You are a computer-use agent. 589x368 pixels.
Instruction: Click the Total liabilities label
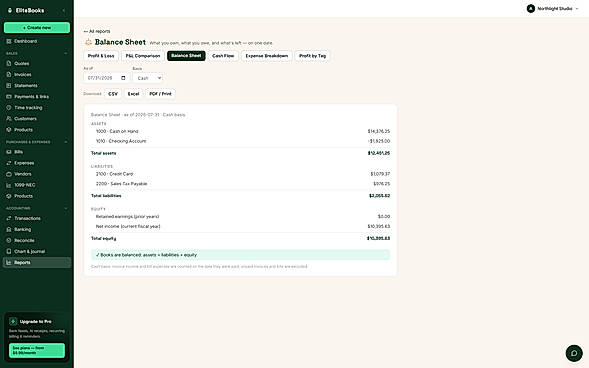point(106,196)
